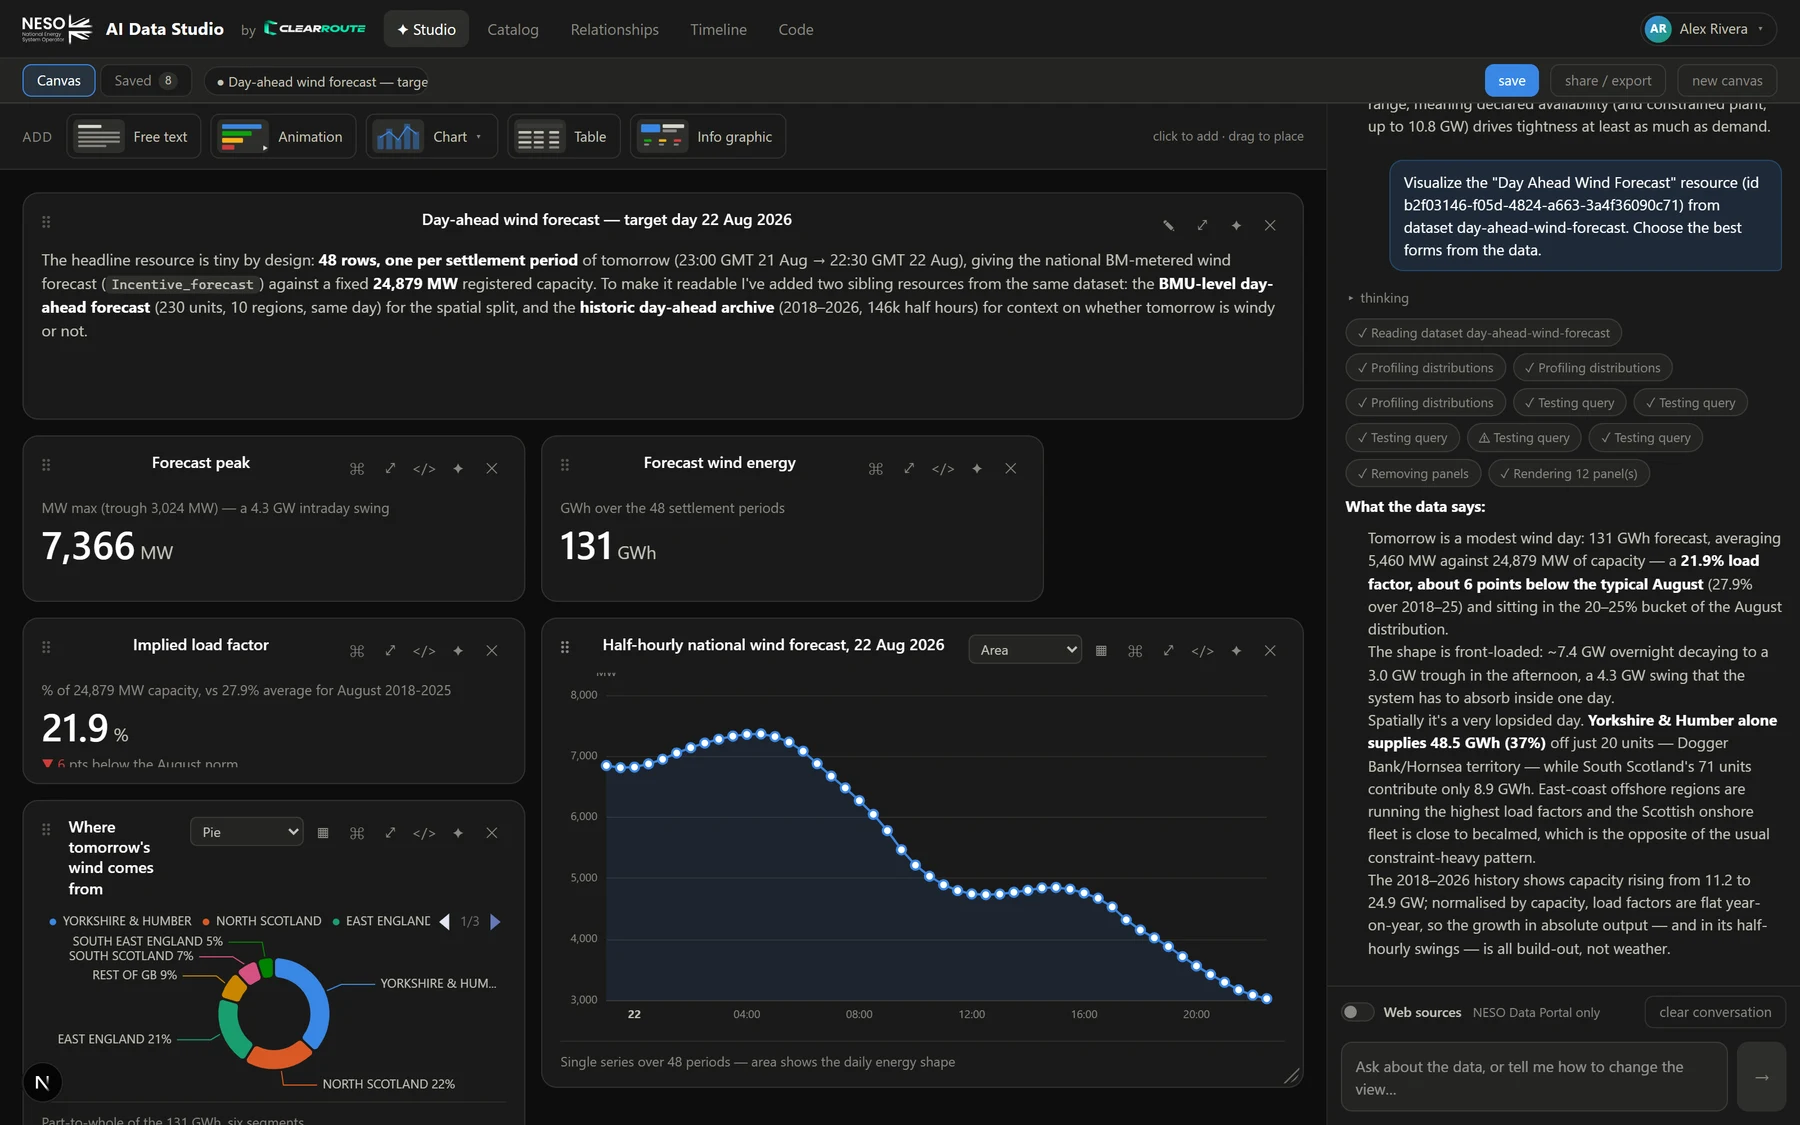This screenshot has height=1125, width=1800.
Task: Add a Table block to the canvas
Action: [x=564, y=137]
